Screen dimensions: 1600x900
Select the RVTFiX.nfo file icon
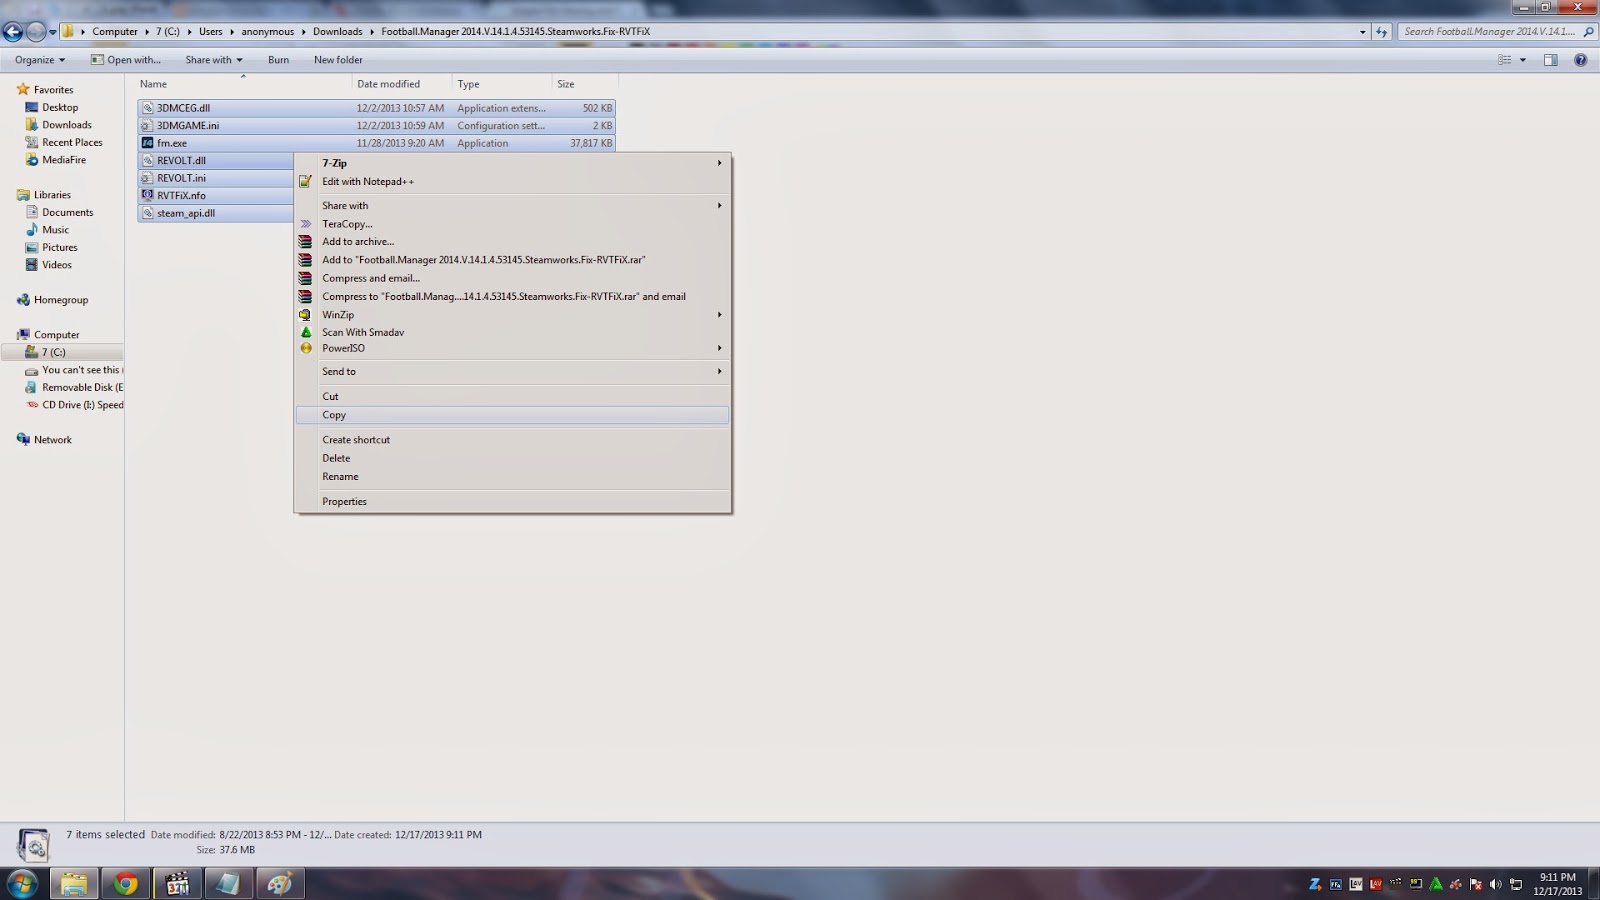148,196
